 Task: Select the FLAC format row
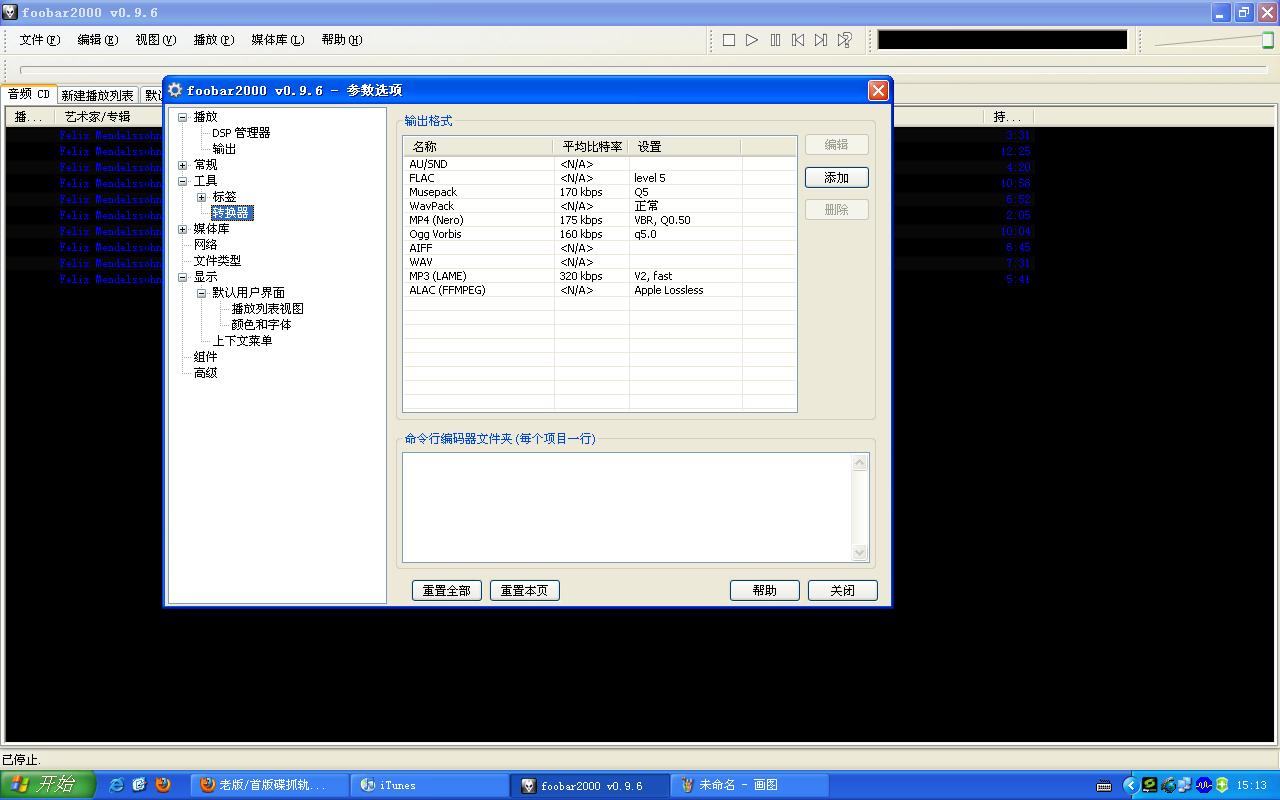599,178
